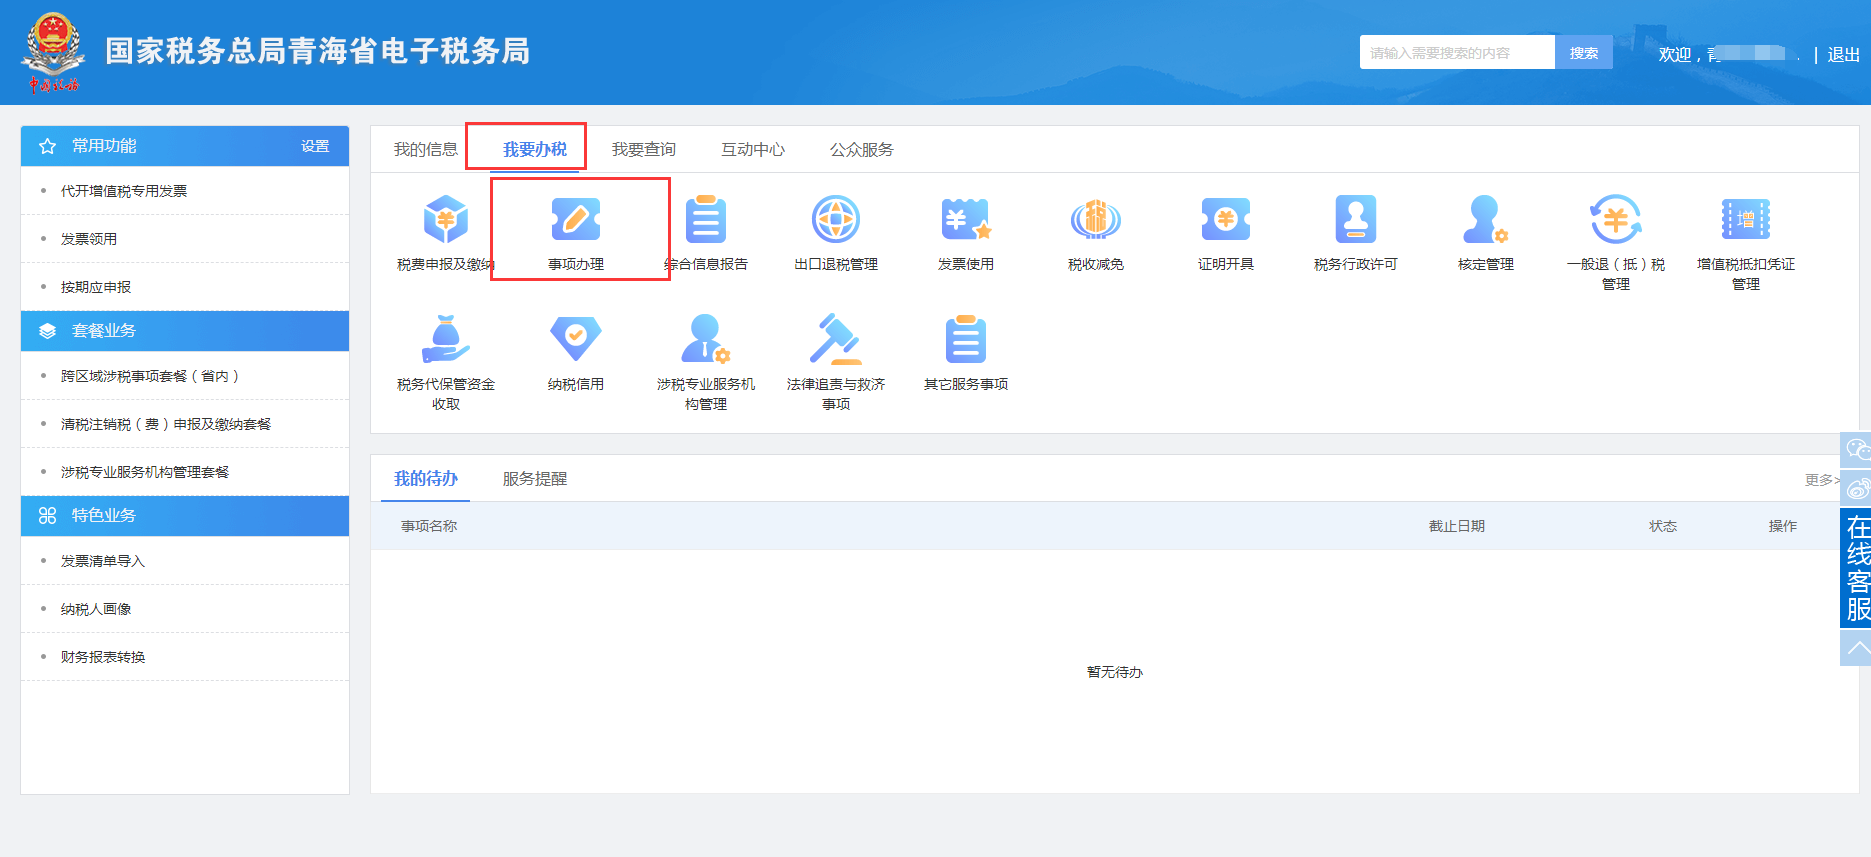Open 纳税信用 diamond icon
This screenshot has height=857, width=1871.
coord(576,340)
